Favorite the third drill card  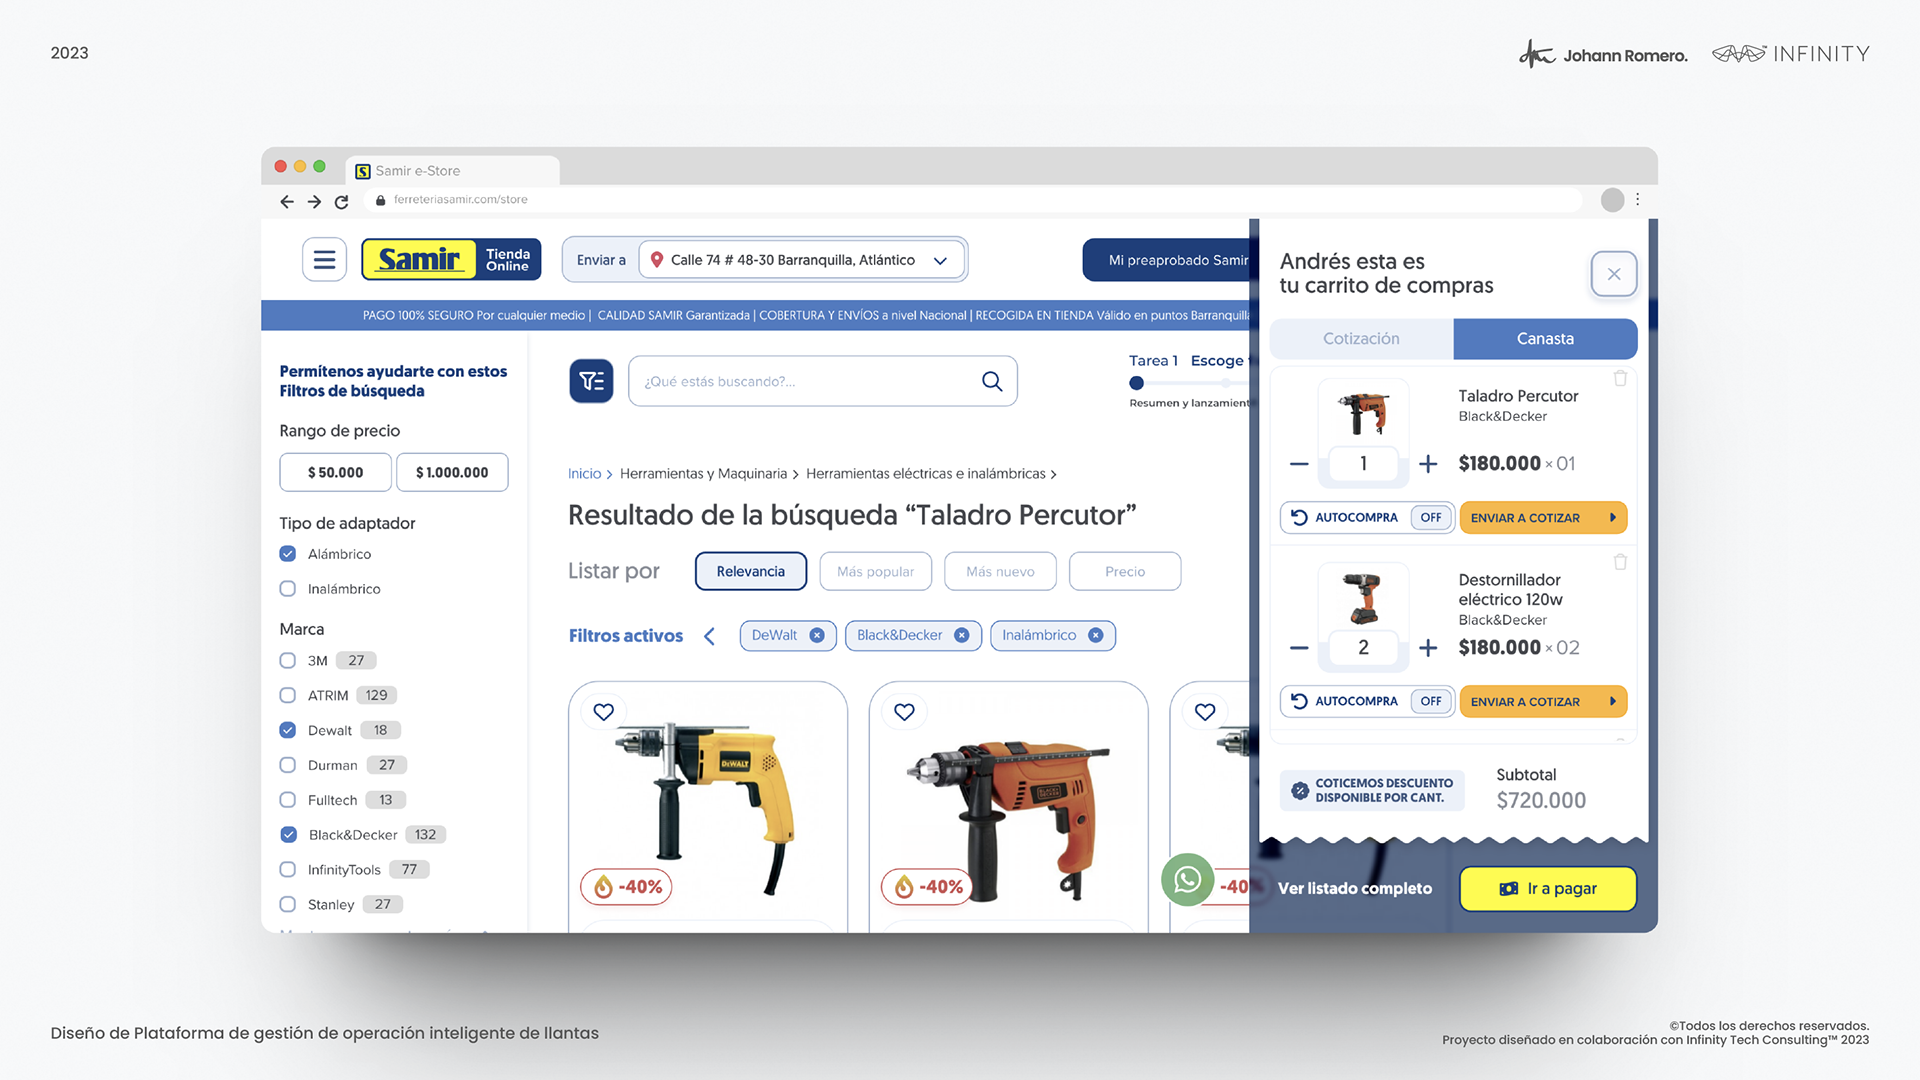1205,712
